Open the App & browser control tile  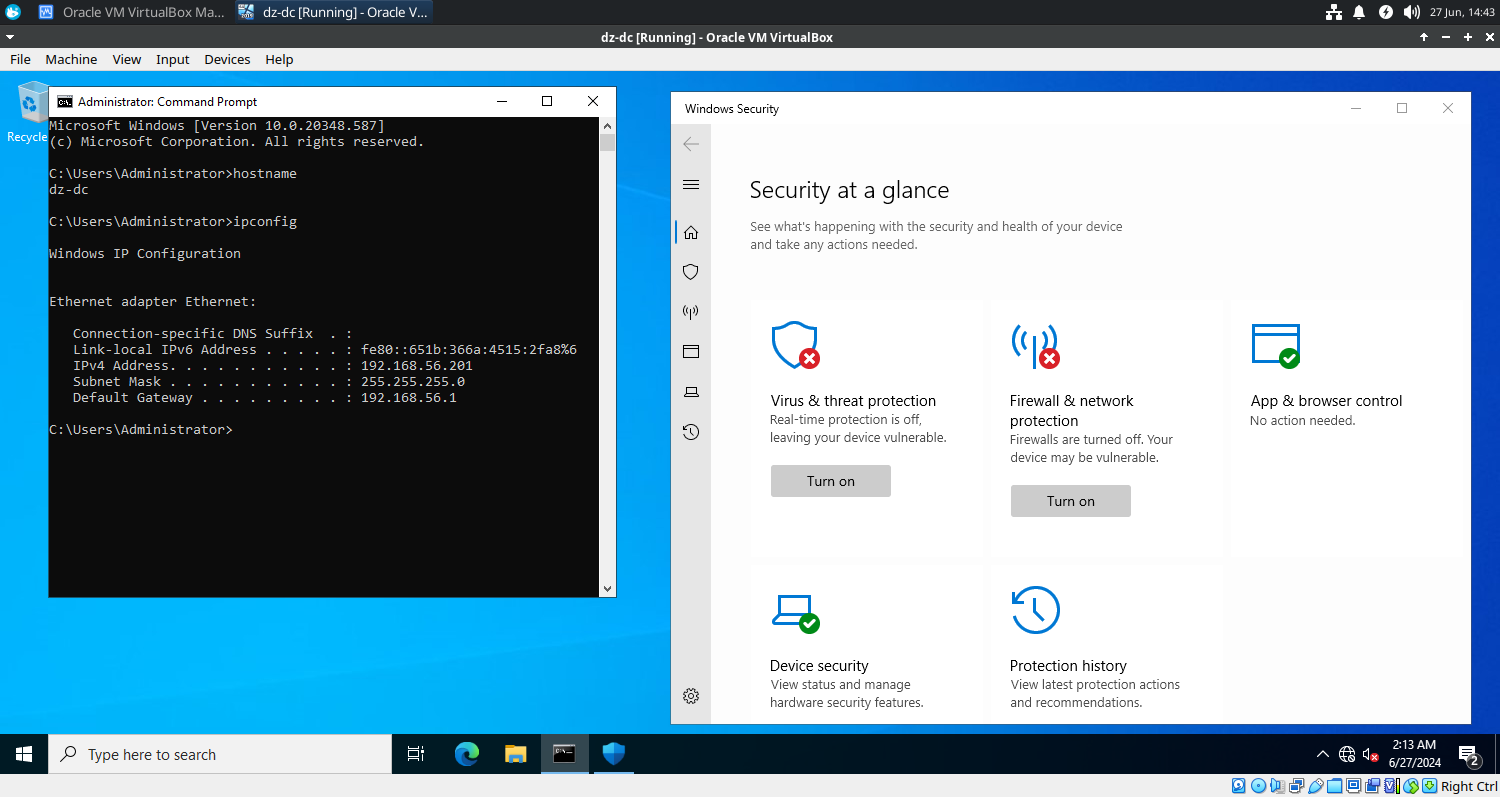[1348, 427]
